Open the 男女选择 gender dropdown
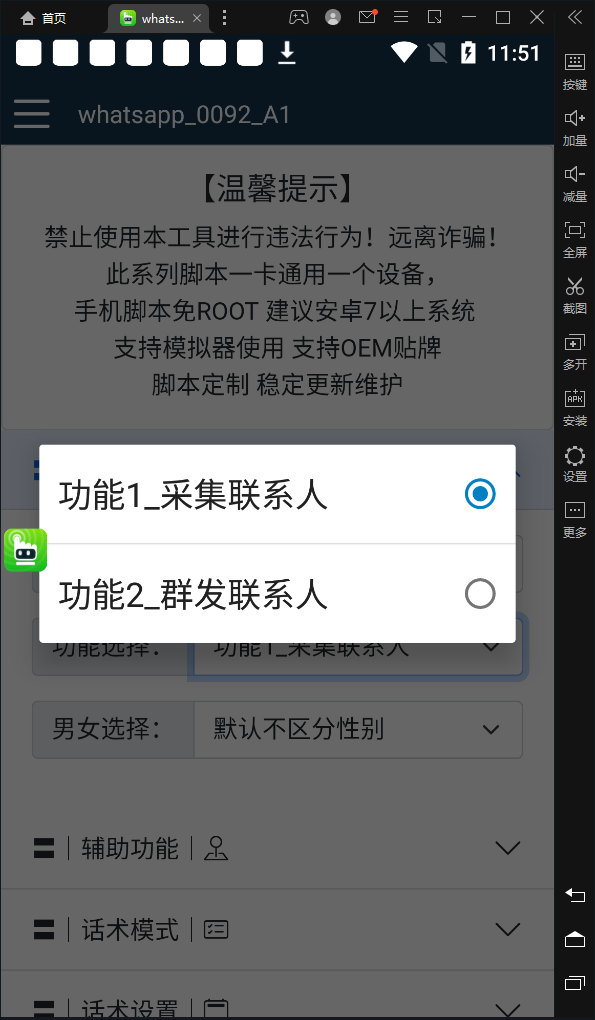 358,729
